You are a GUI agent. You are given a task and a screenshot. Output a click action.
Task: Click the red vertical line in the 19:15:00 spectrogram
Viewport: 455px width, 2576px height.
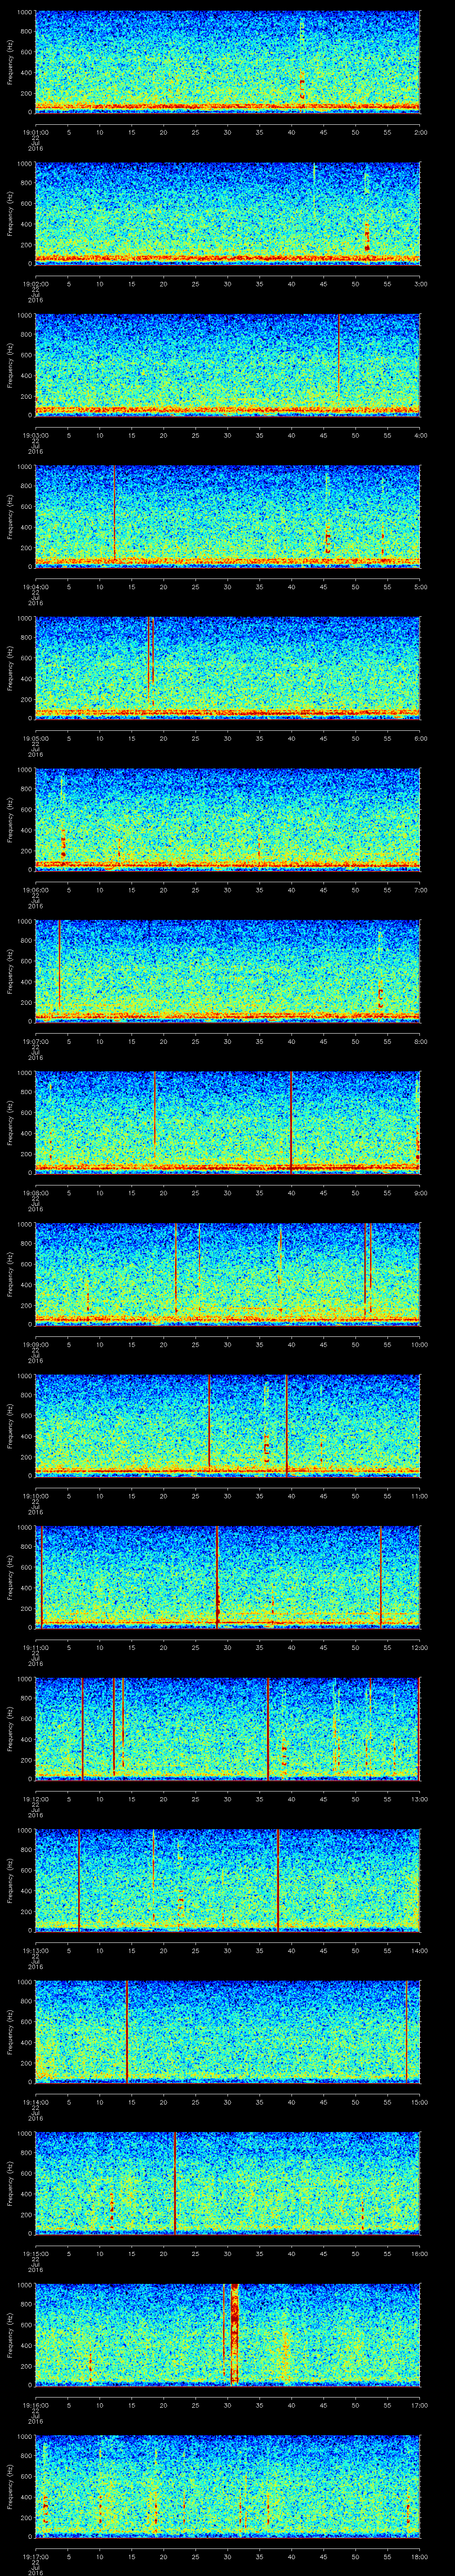coord(175,2183)
